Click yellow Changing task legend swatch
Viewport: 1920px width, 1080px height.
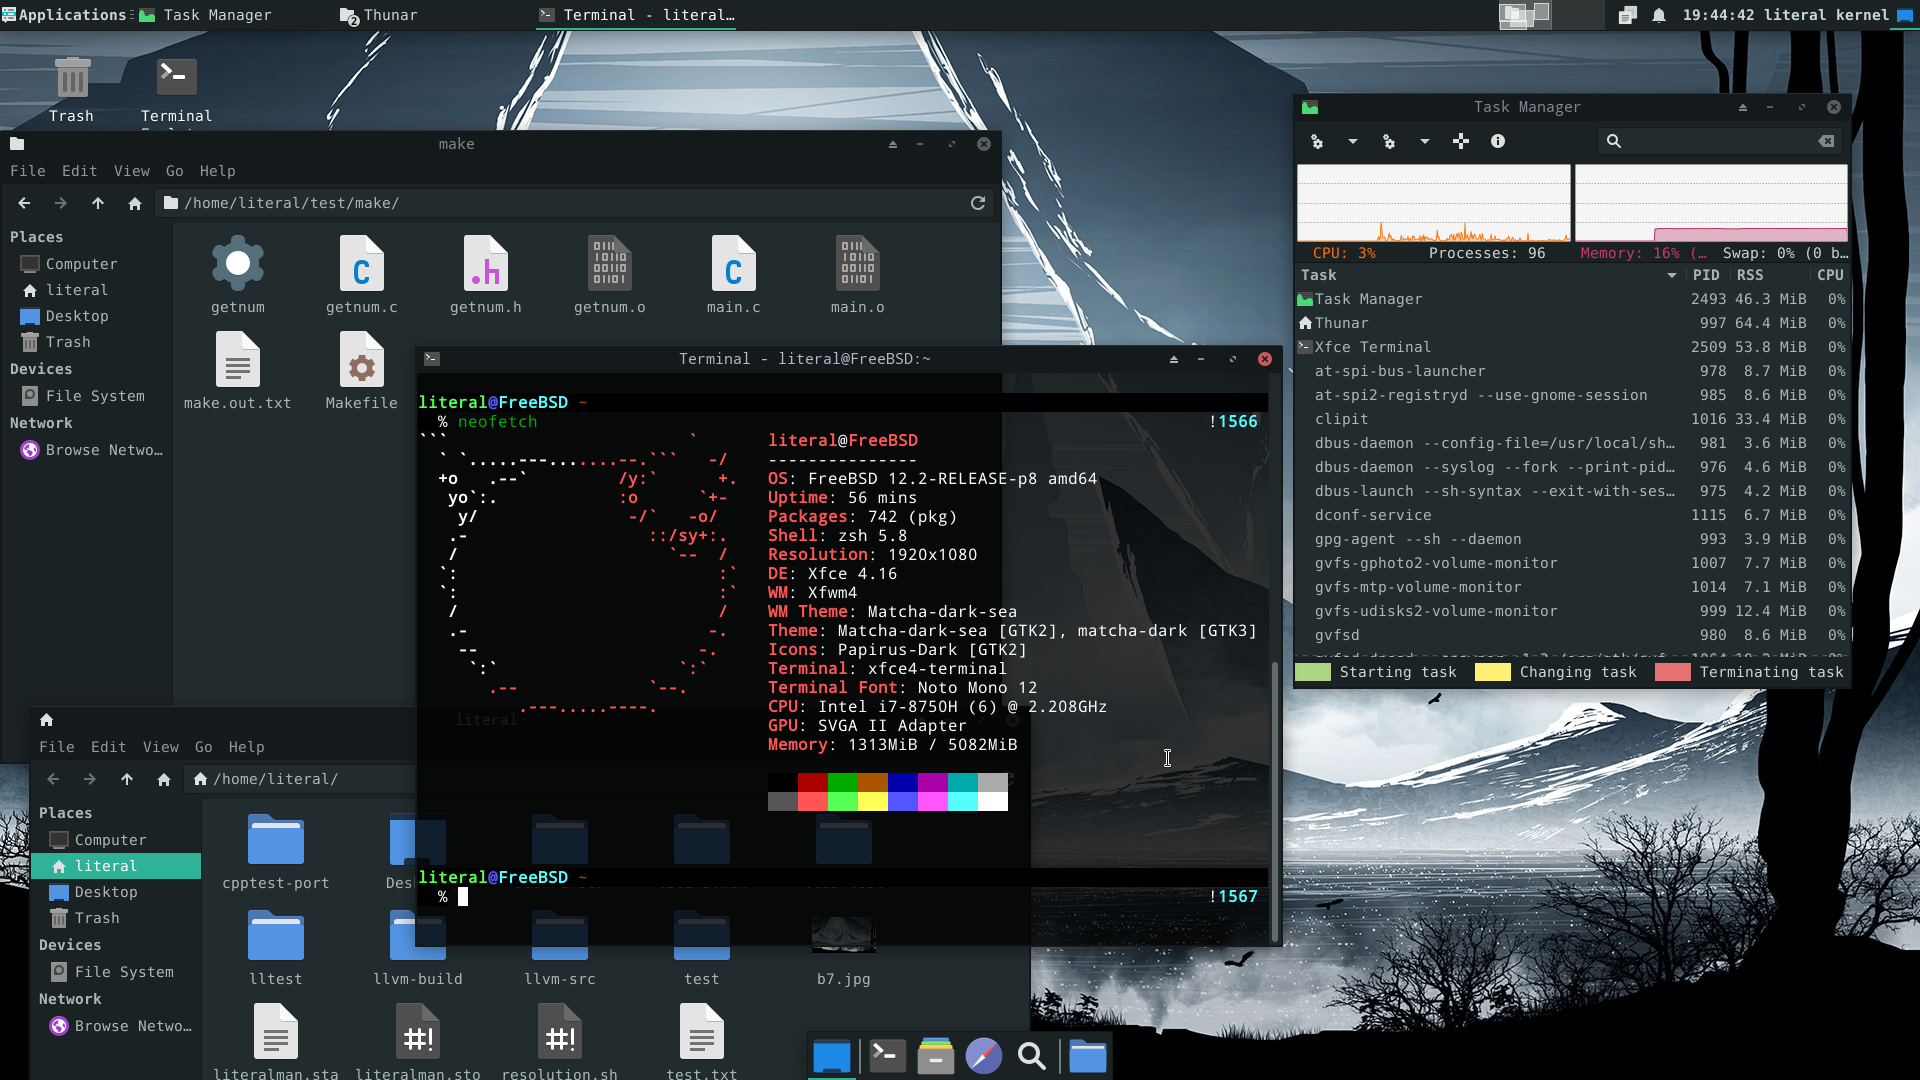click(1493, 673)
